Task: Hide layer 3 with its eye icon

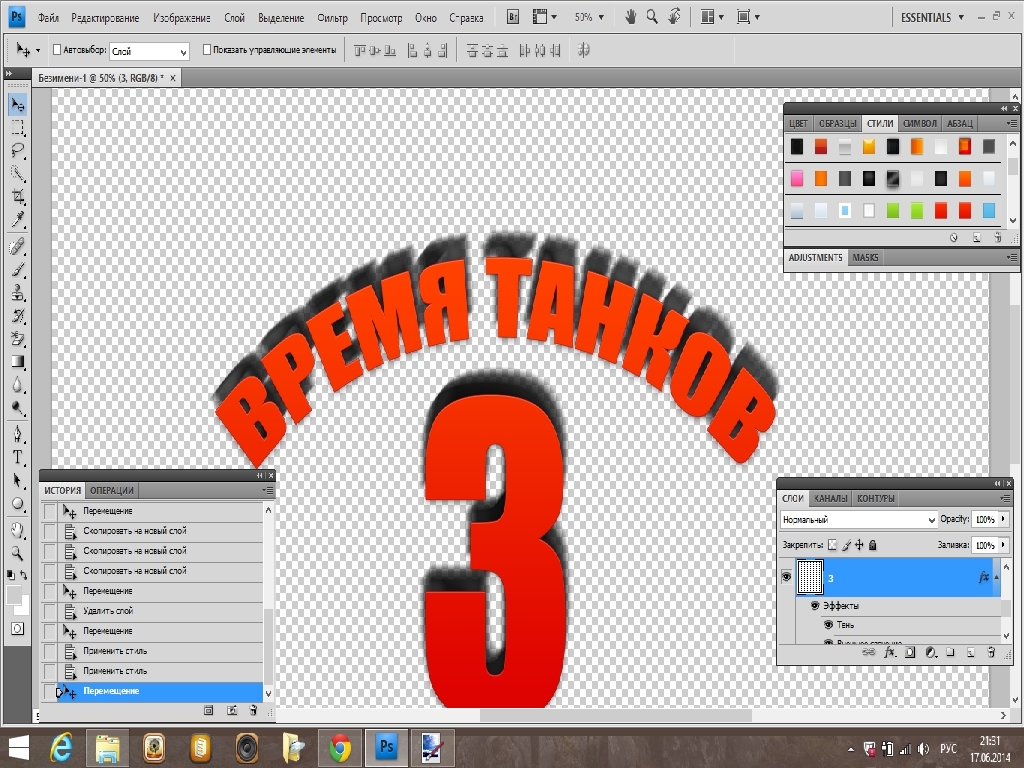Action: pos(786,577)
